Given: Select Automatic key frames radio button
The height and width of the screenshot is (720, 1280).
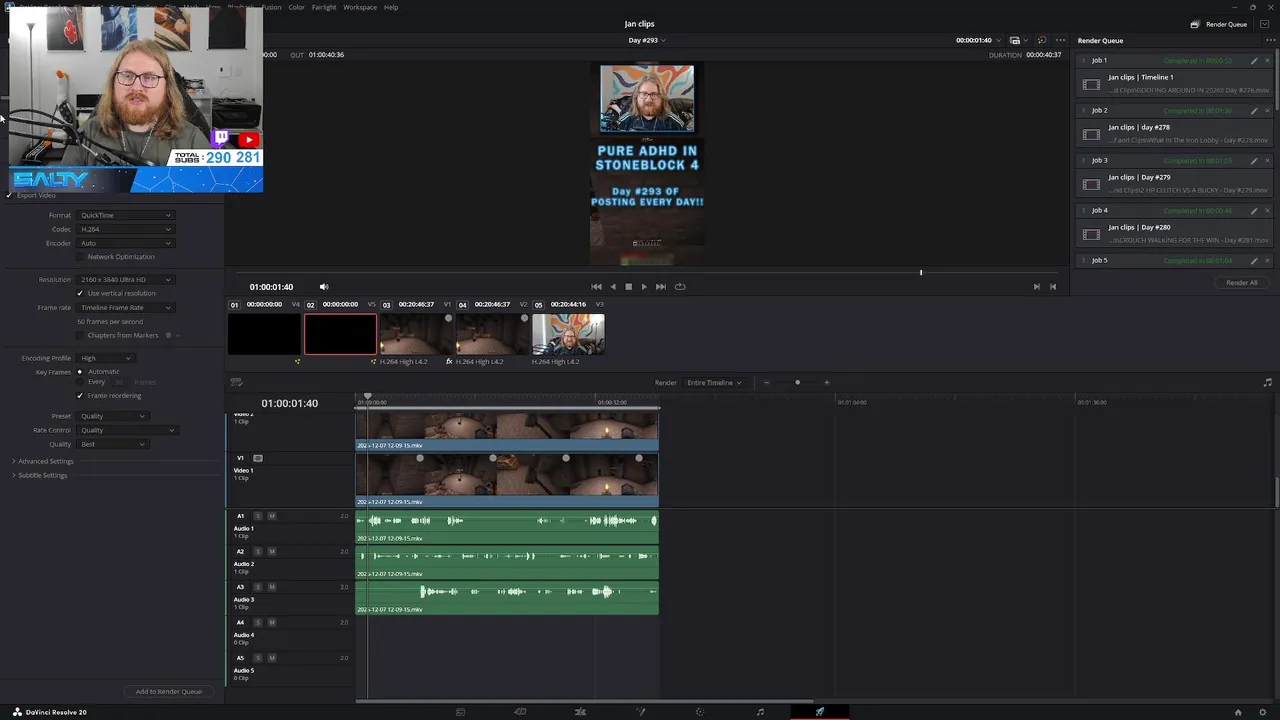Looking at the screenshot, I should coord(80,372).
